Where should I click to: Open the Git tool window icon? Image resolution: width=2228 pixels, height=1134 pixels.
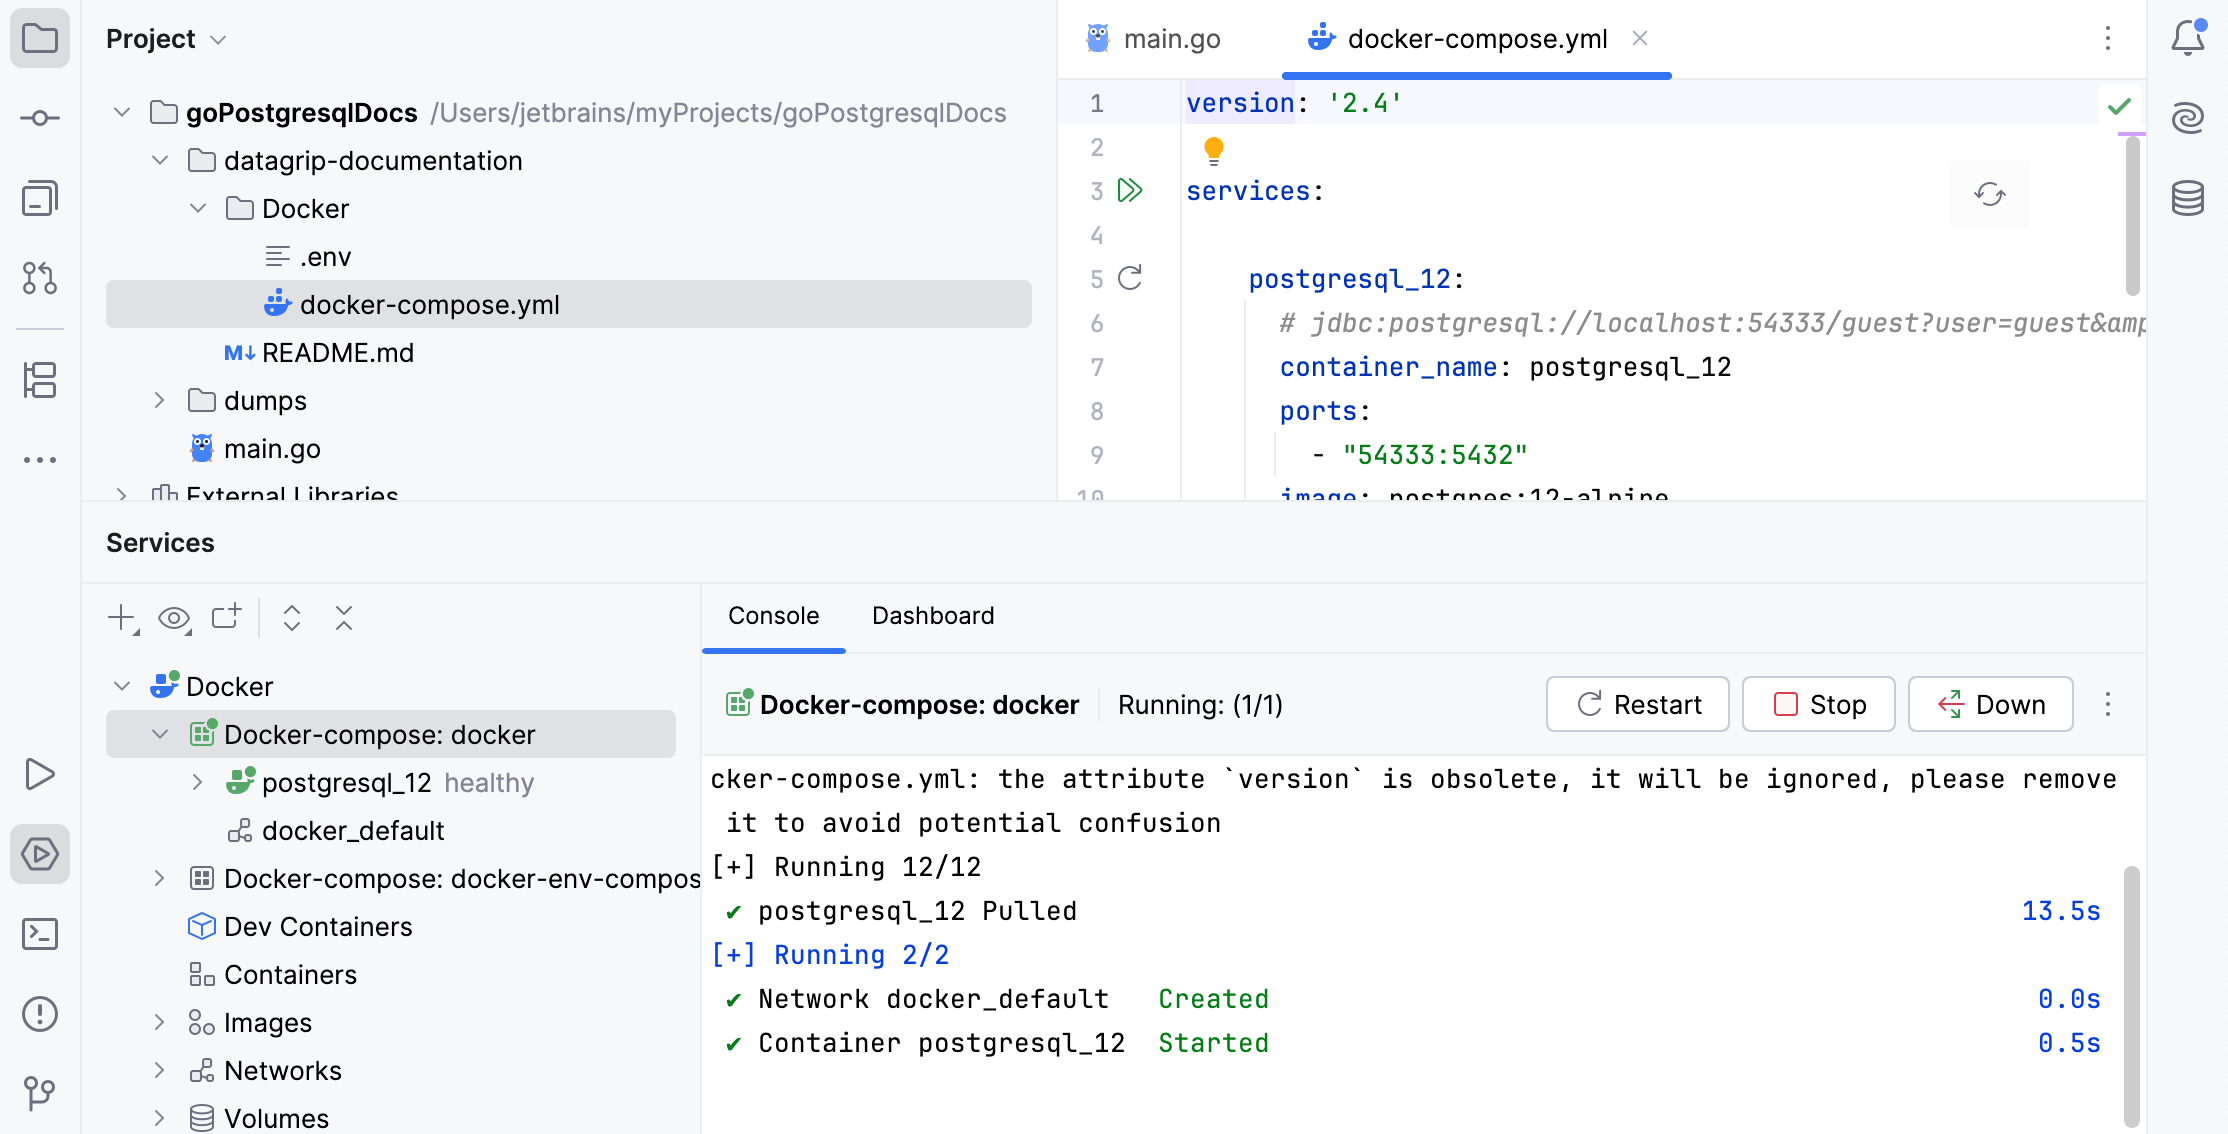pos(40,1094)
